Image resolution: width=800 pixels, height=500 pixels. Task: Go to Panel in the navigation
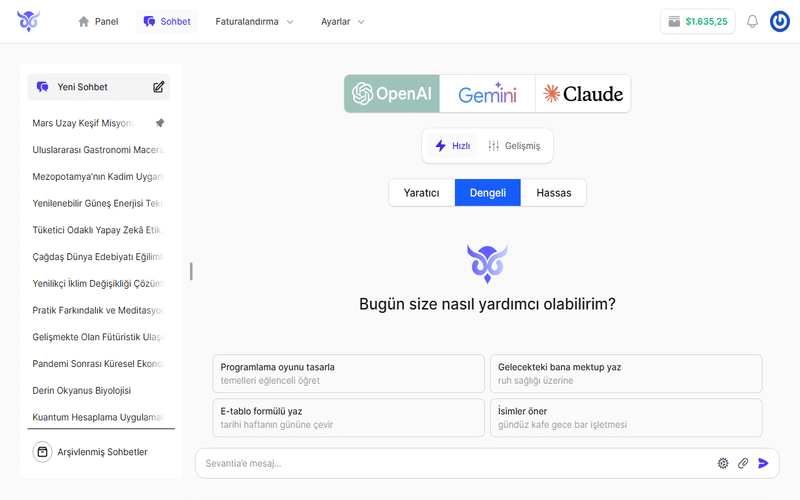click(98, 21)
